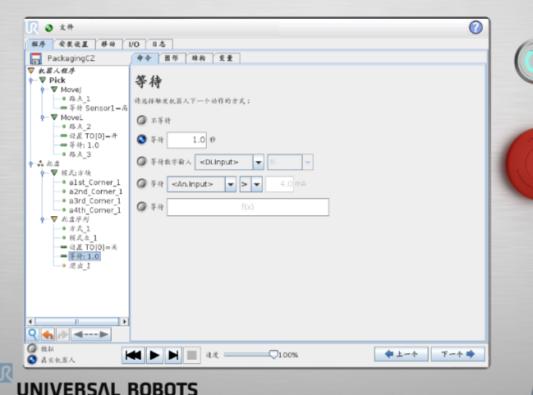The height and width of the screenshot is (395, 533).
Task: Click the speed slider handle at 100%
Action: tap(273, 355)
